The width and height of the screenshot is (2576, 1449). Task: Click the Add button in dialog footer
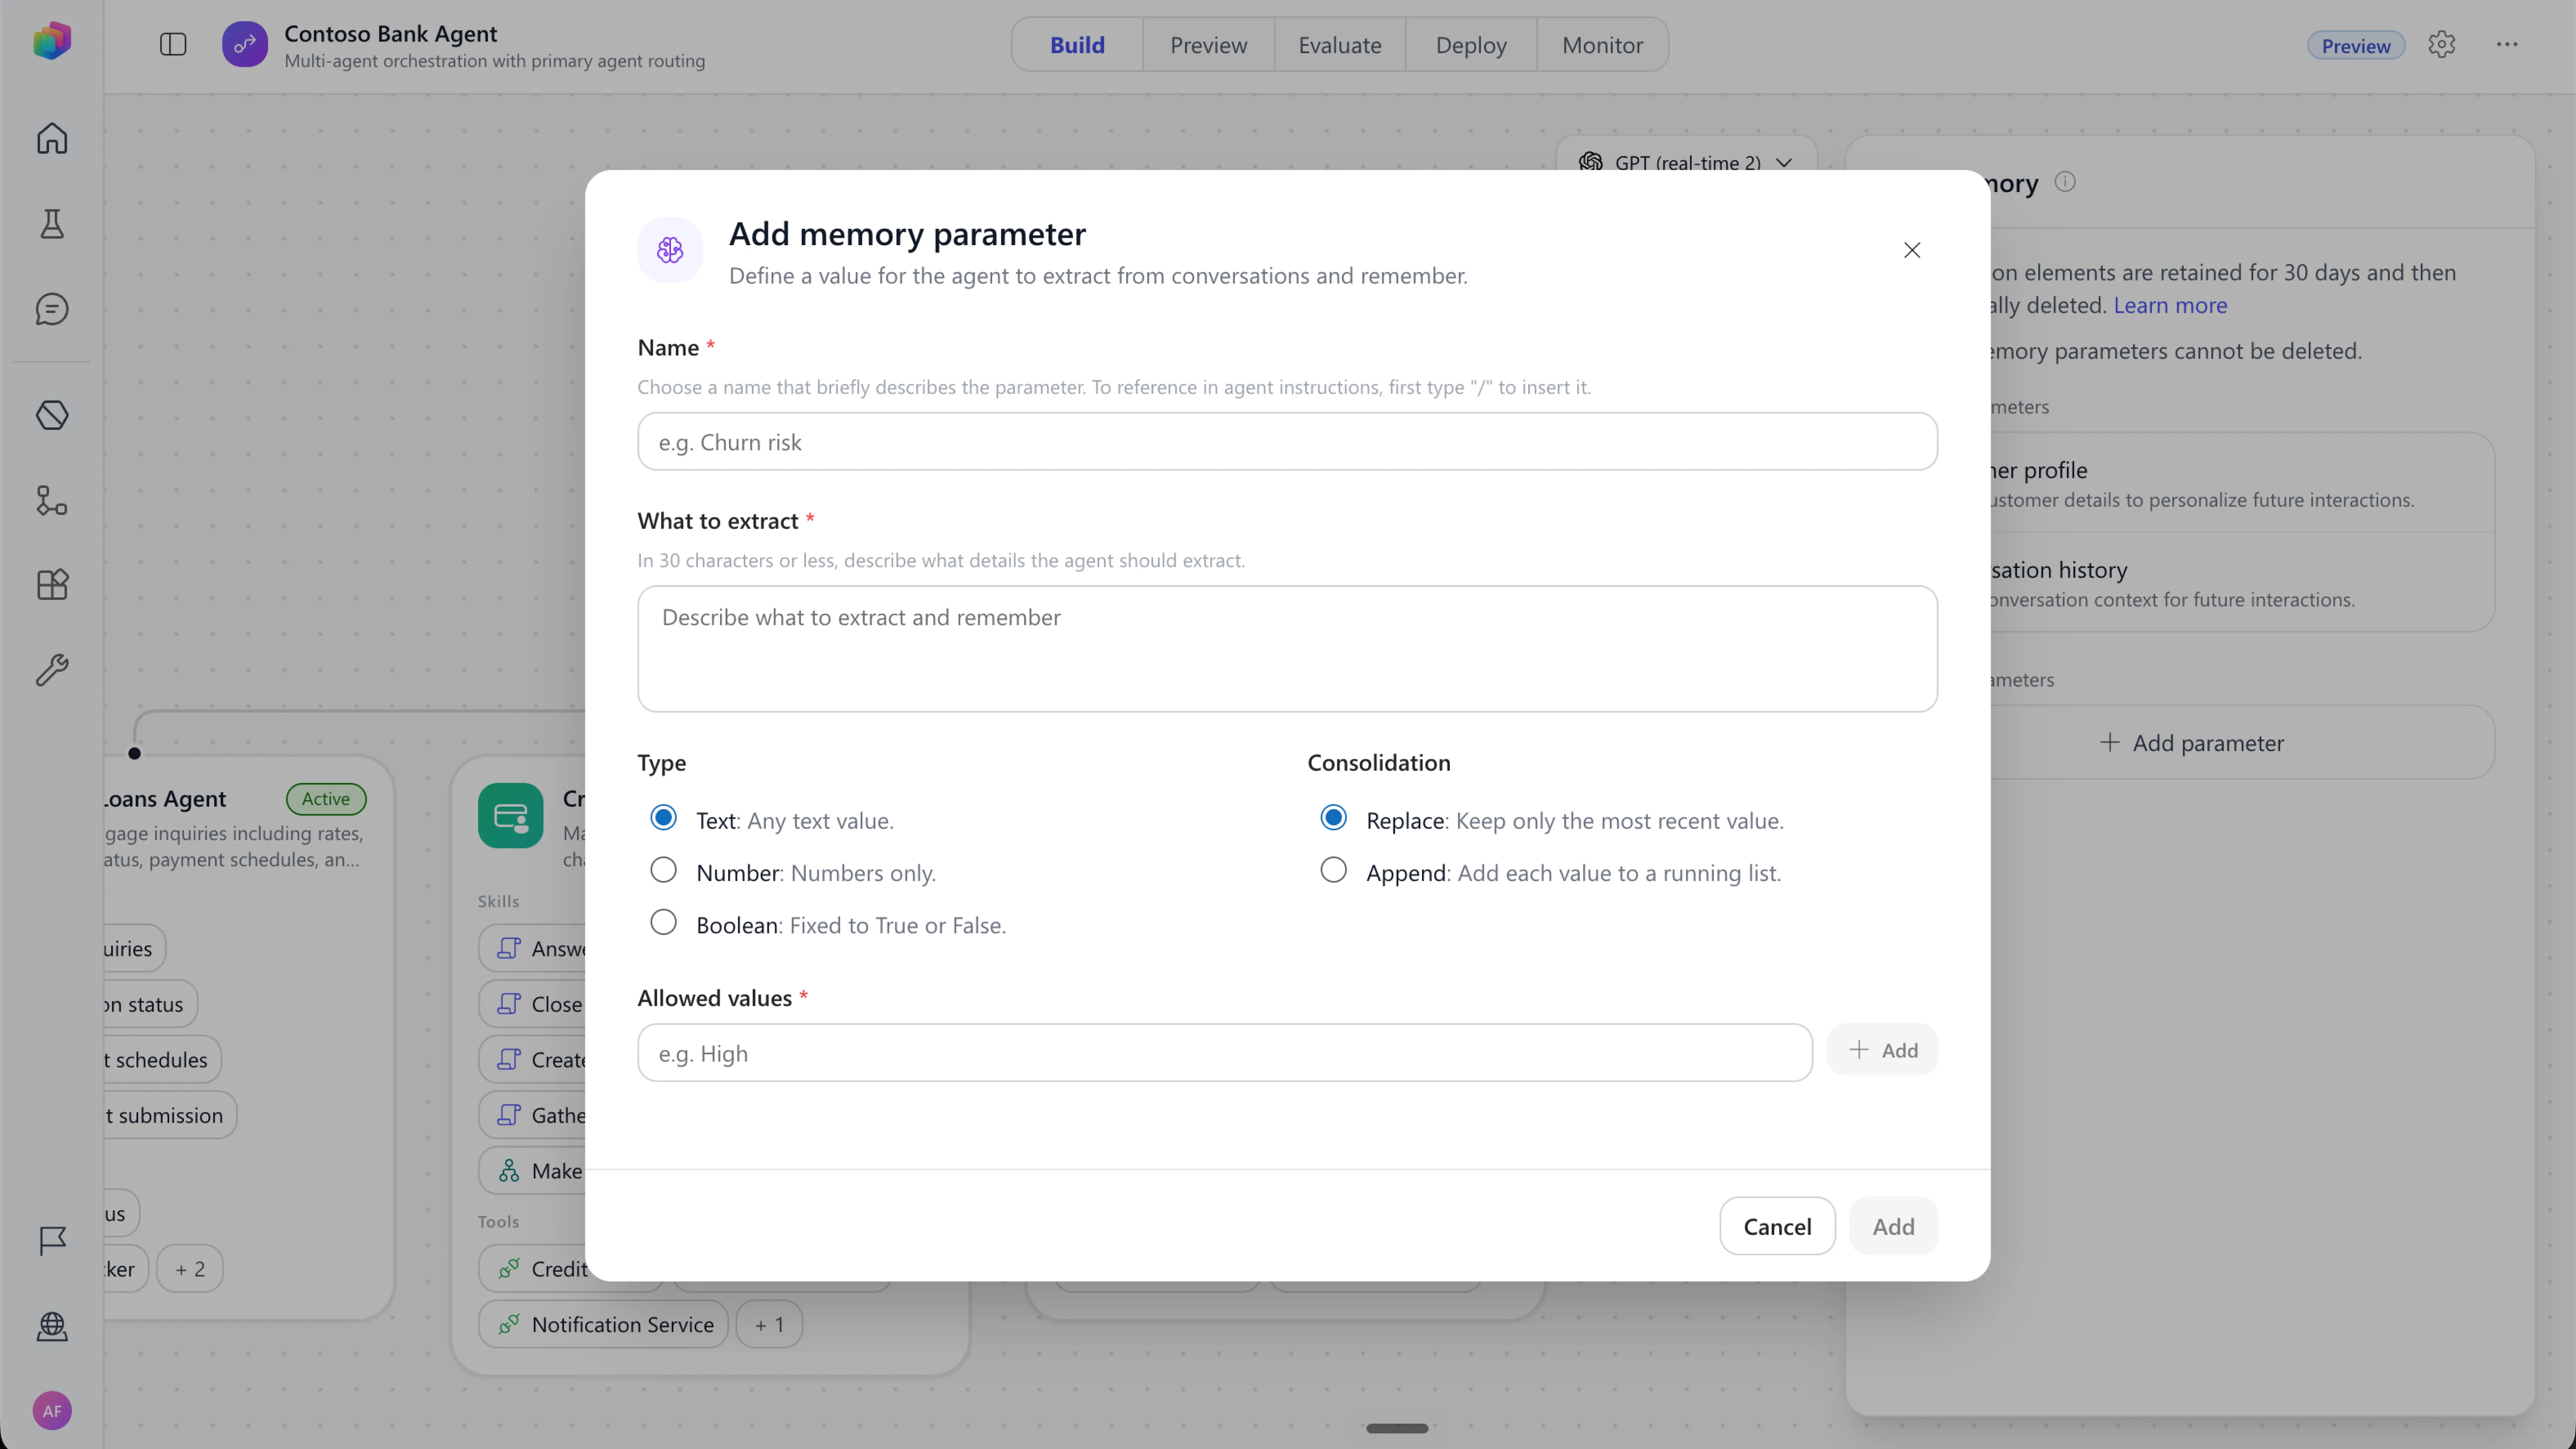click(x=1893, y=1226)
